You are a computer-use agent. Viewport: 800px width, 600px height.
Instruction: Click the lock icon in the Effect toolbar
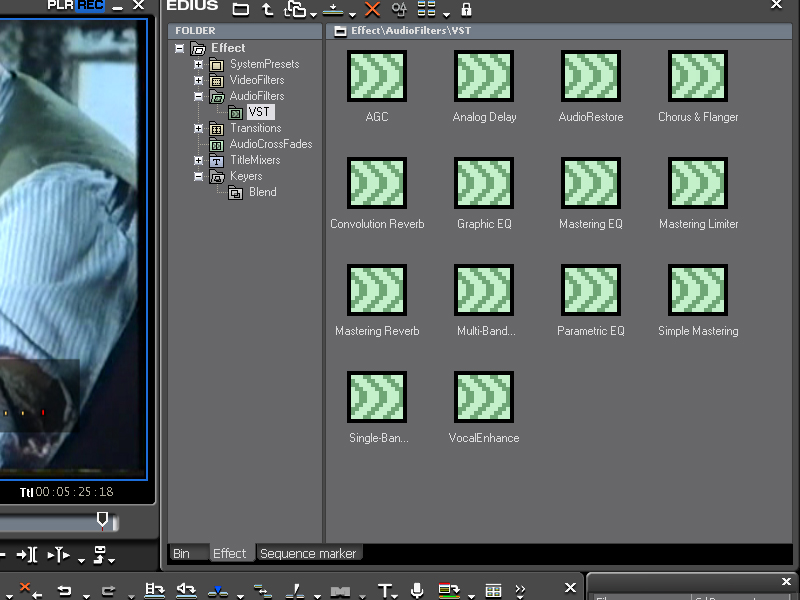466,10
